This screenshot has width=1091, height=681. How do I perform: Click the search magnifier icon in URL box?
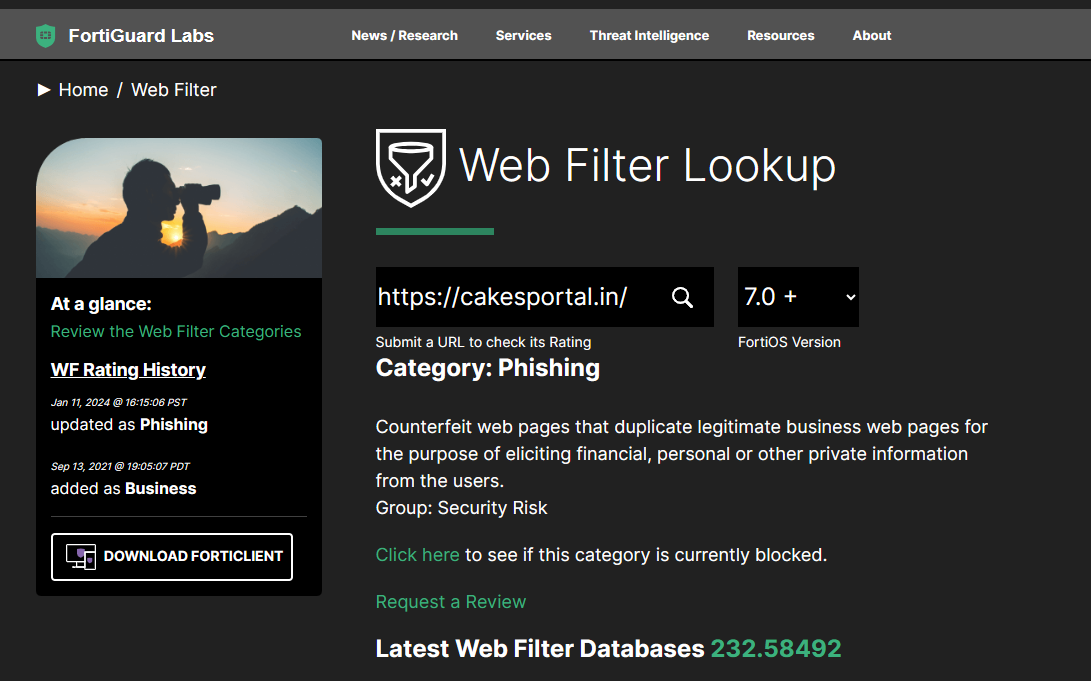[x=682, y=298]
